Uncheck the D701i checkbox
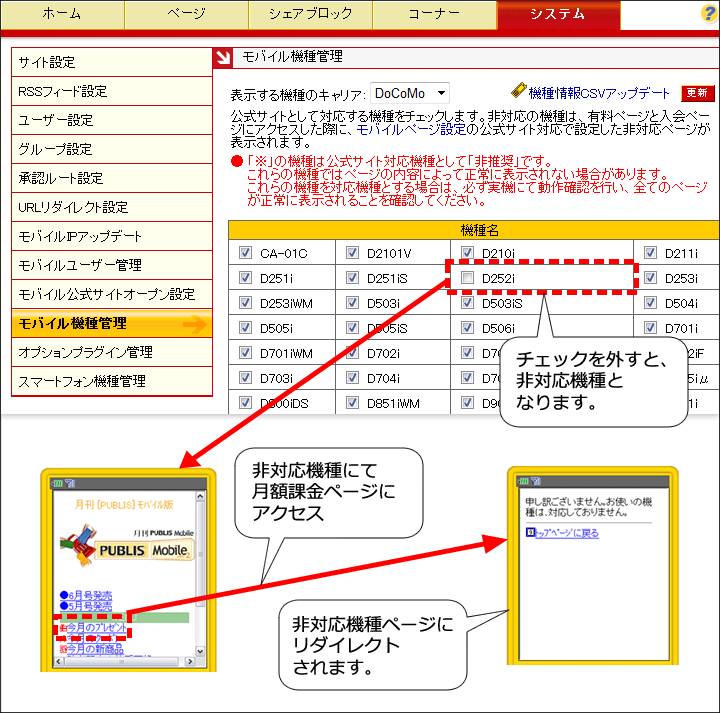The height and width of the screenshot is (713, 720). (650, 327)
